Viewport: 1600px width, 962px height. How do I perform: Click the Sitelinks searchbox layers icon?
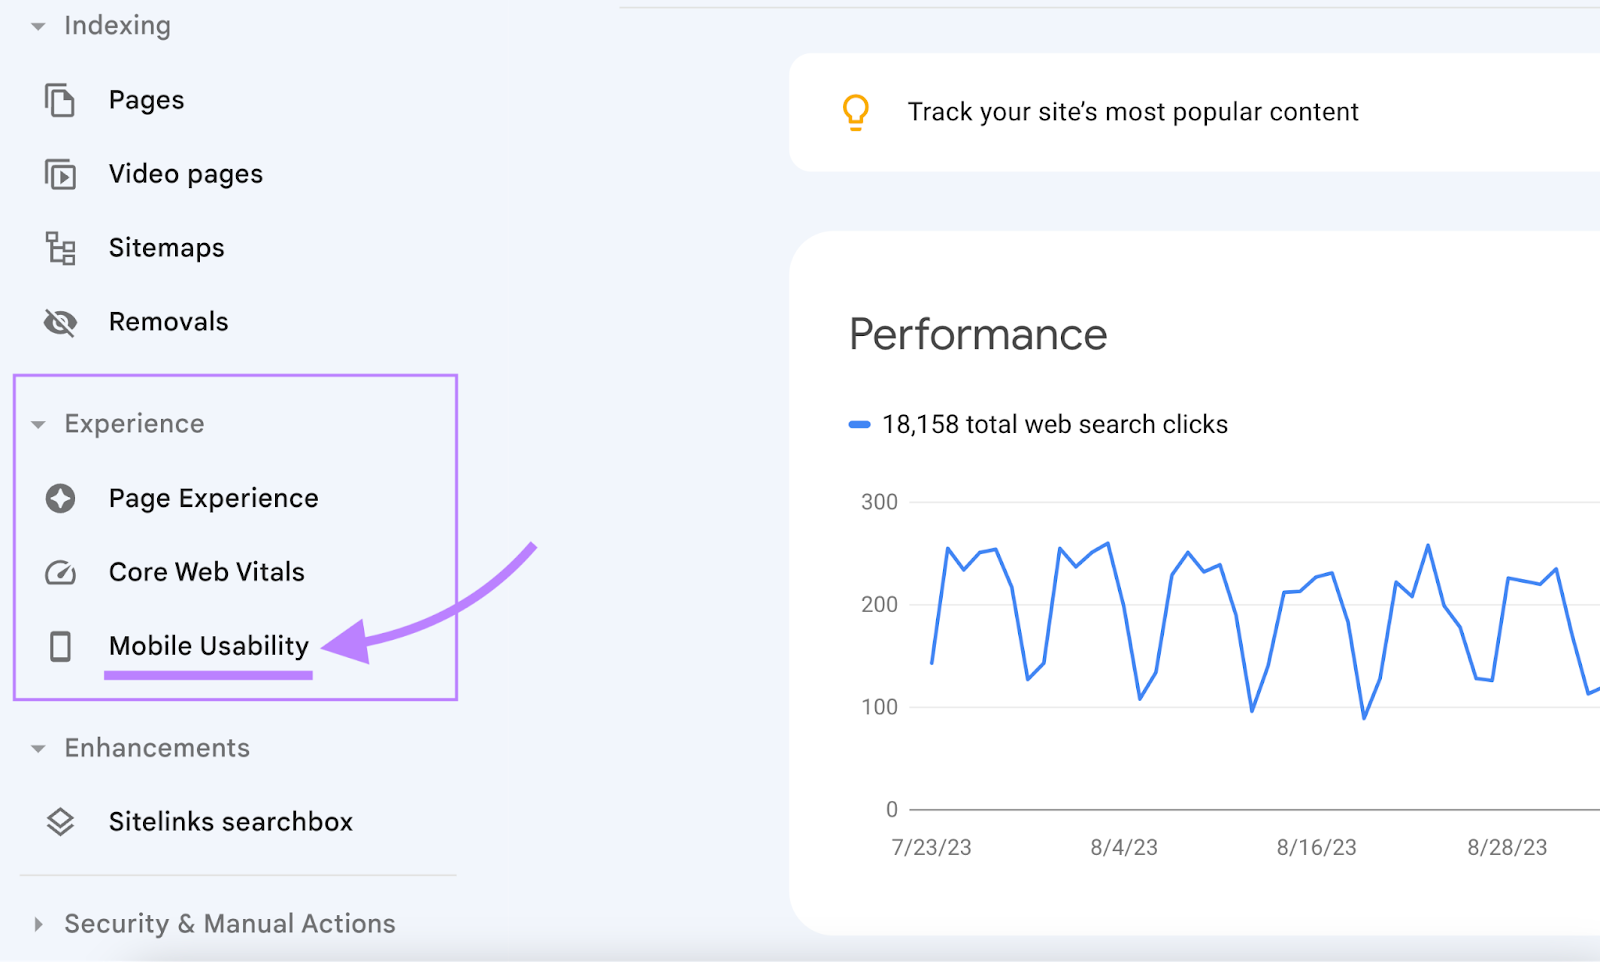[60, 821]
